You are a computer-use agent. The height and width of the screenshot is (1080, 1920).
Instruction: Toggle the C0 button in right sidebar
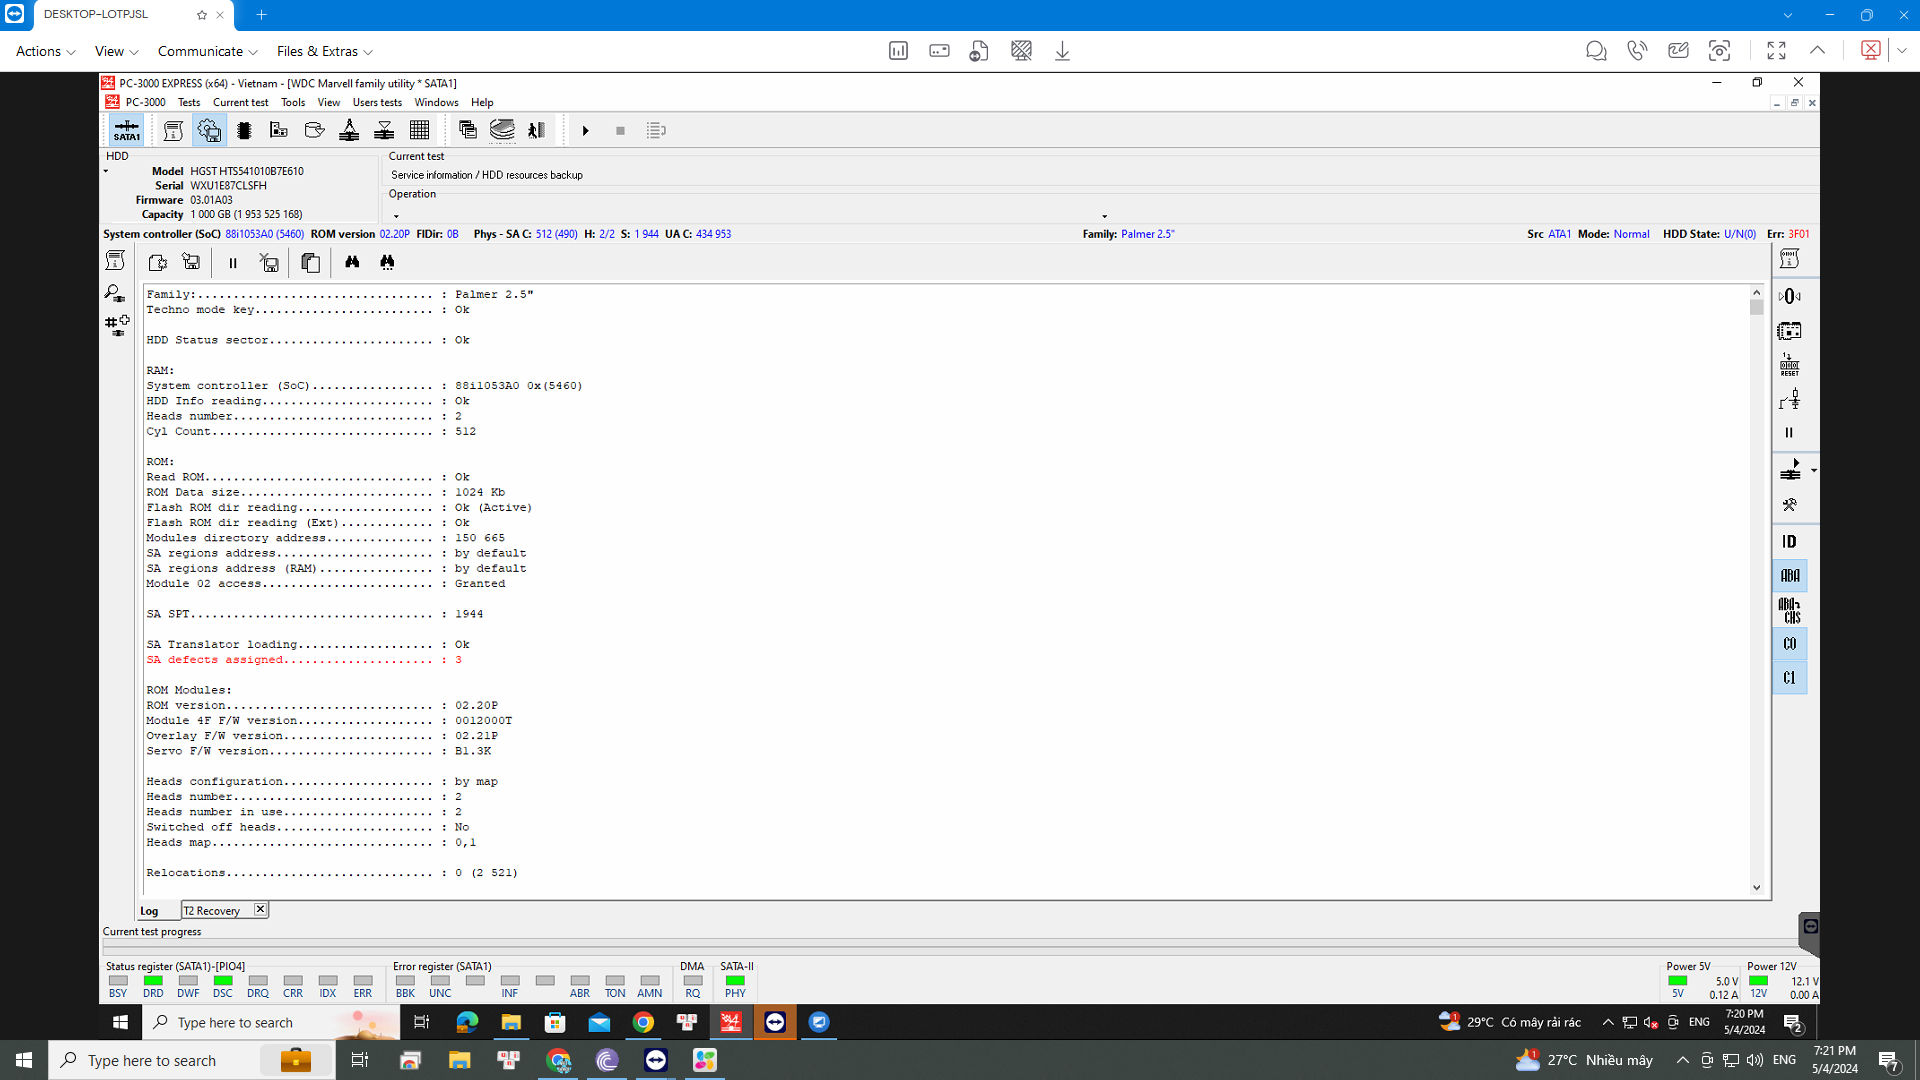(x=1789, y=644)
